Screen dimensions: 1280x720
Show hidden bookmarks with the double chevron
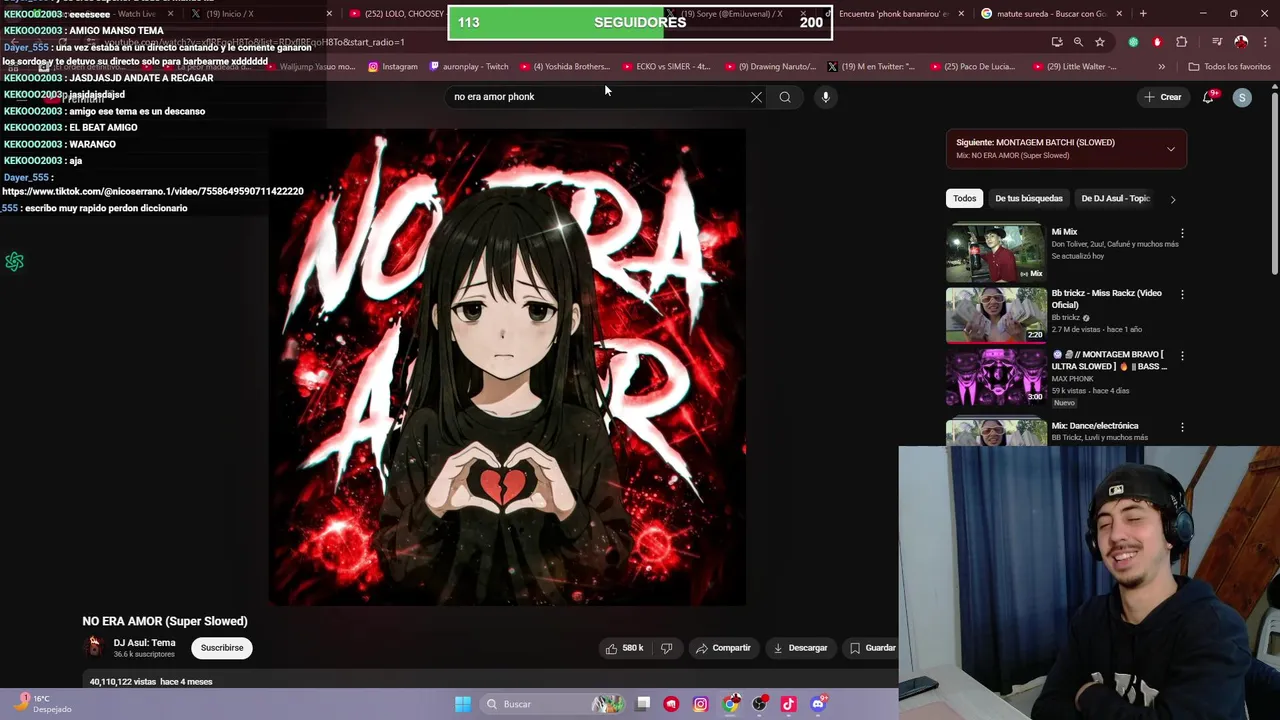[1161, 67]
